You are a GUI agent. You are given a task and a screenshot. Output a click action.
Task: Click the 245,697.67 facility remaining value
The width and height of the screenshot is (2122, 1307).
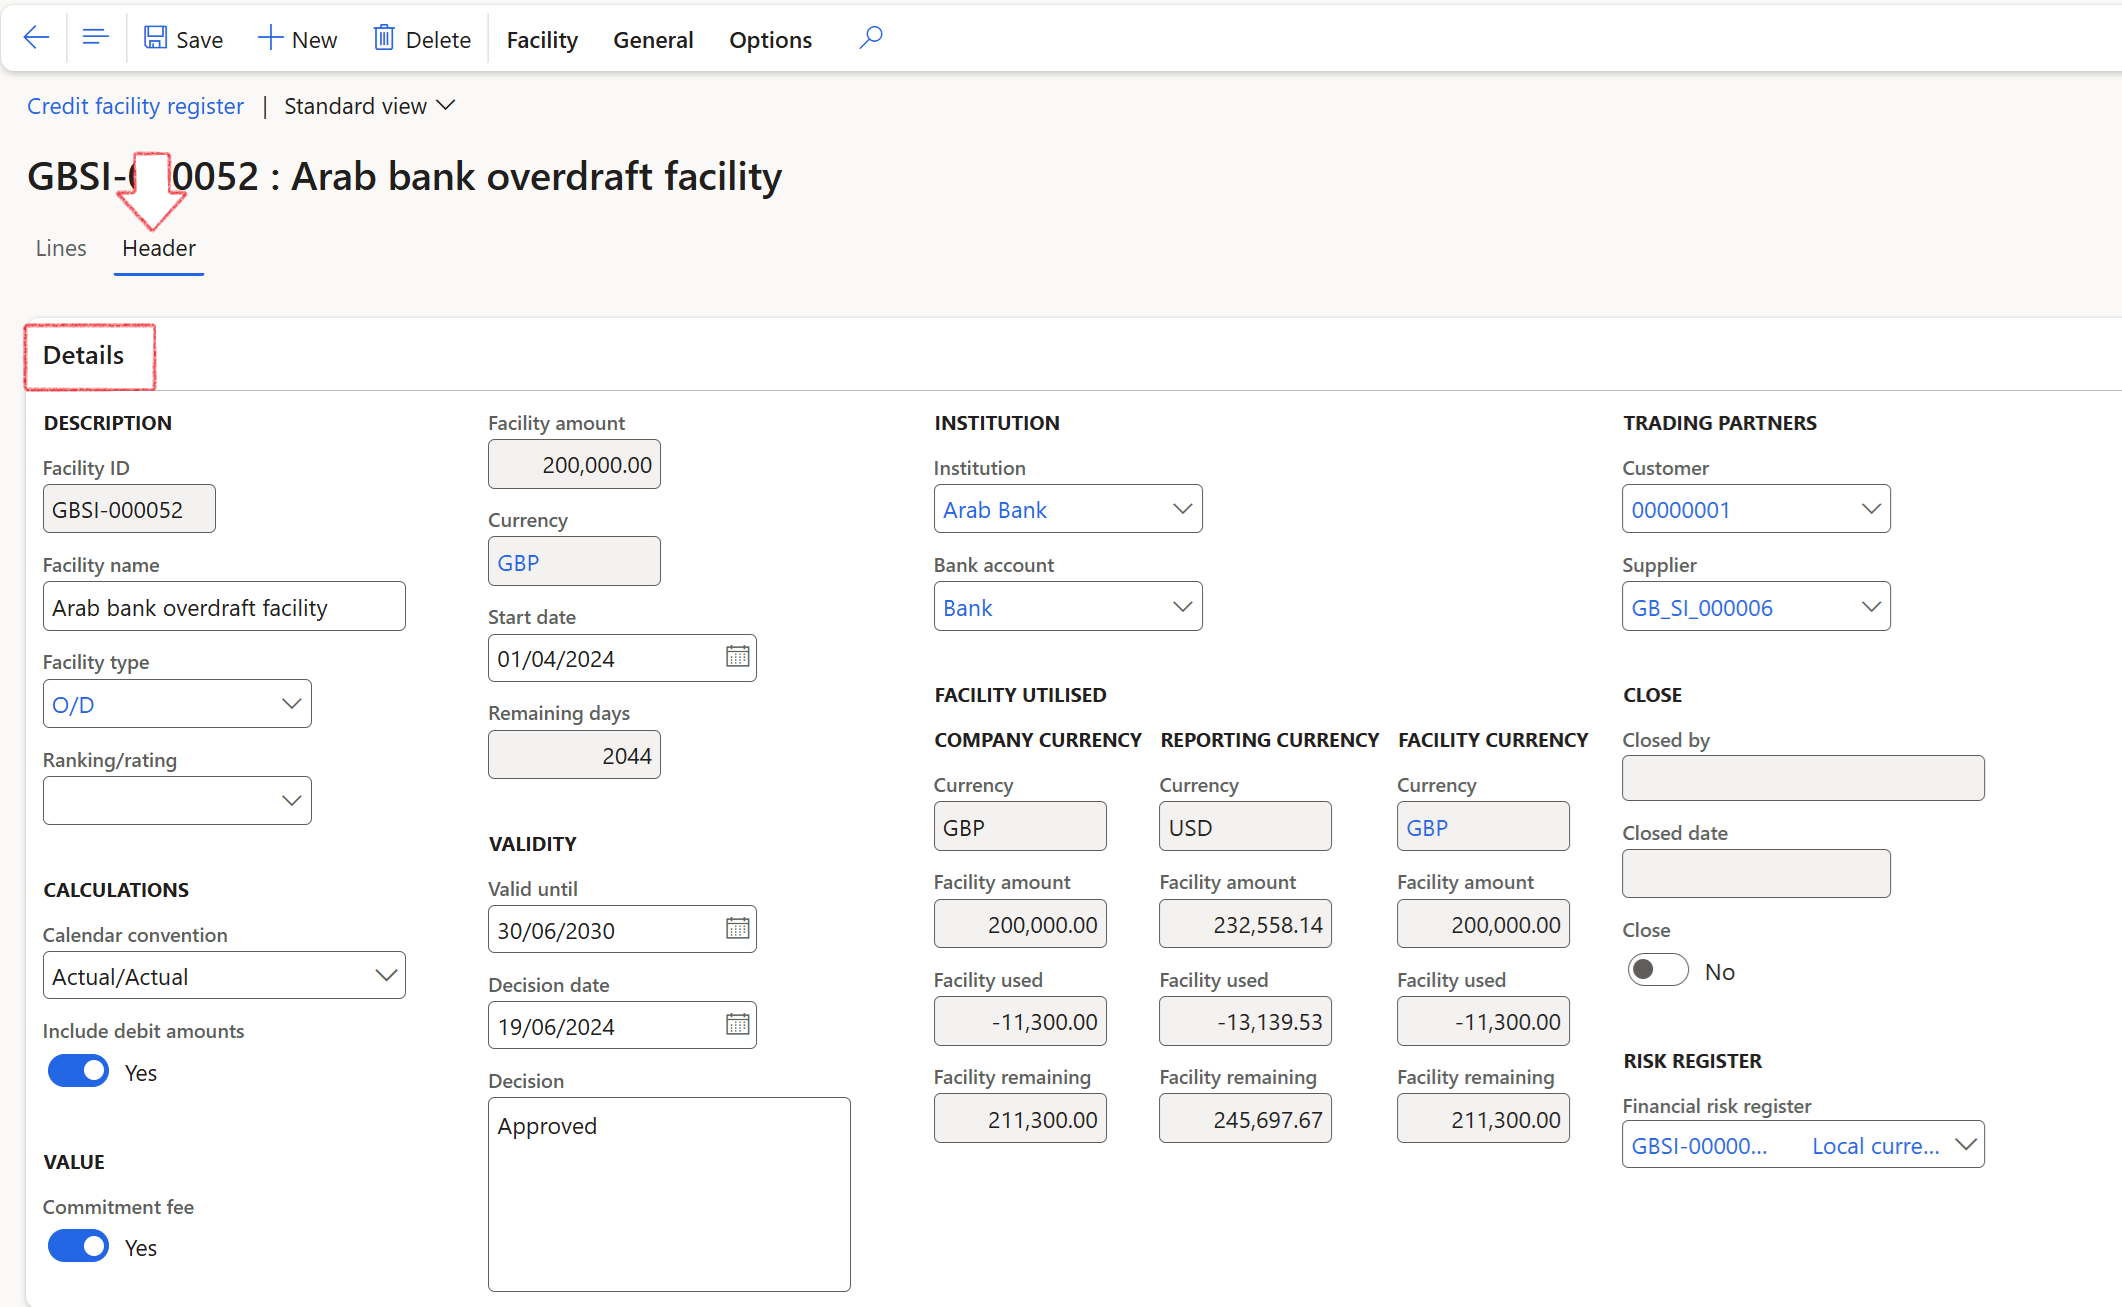[1245, 1119]
